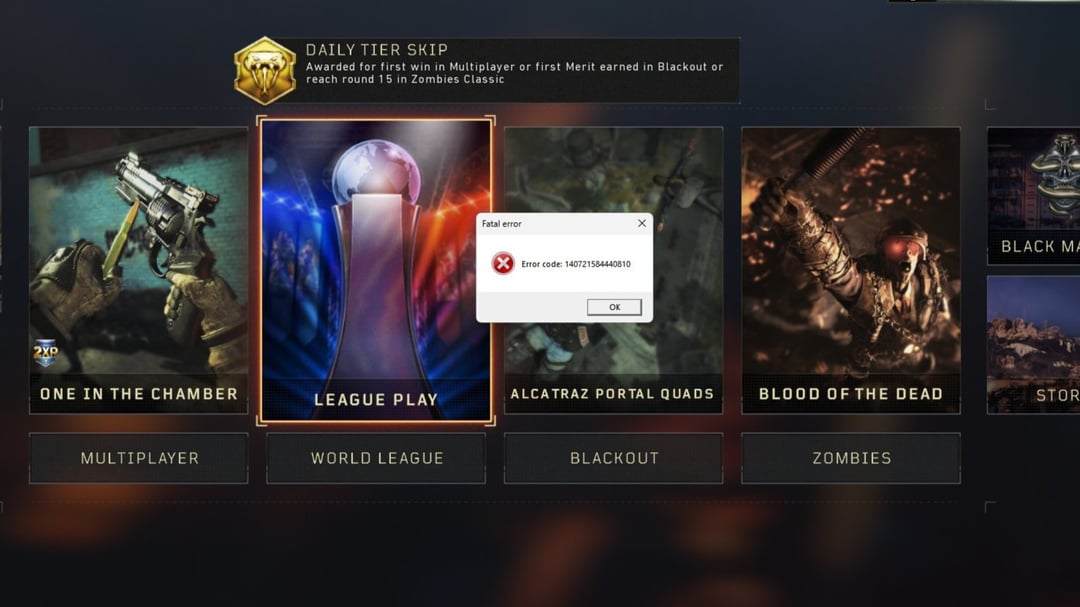Open the One in the Chamber tile
This screenshot has height=607, width=1080.
tap(138, 270)
